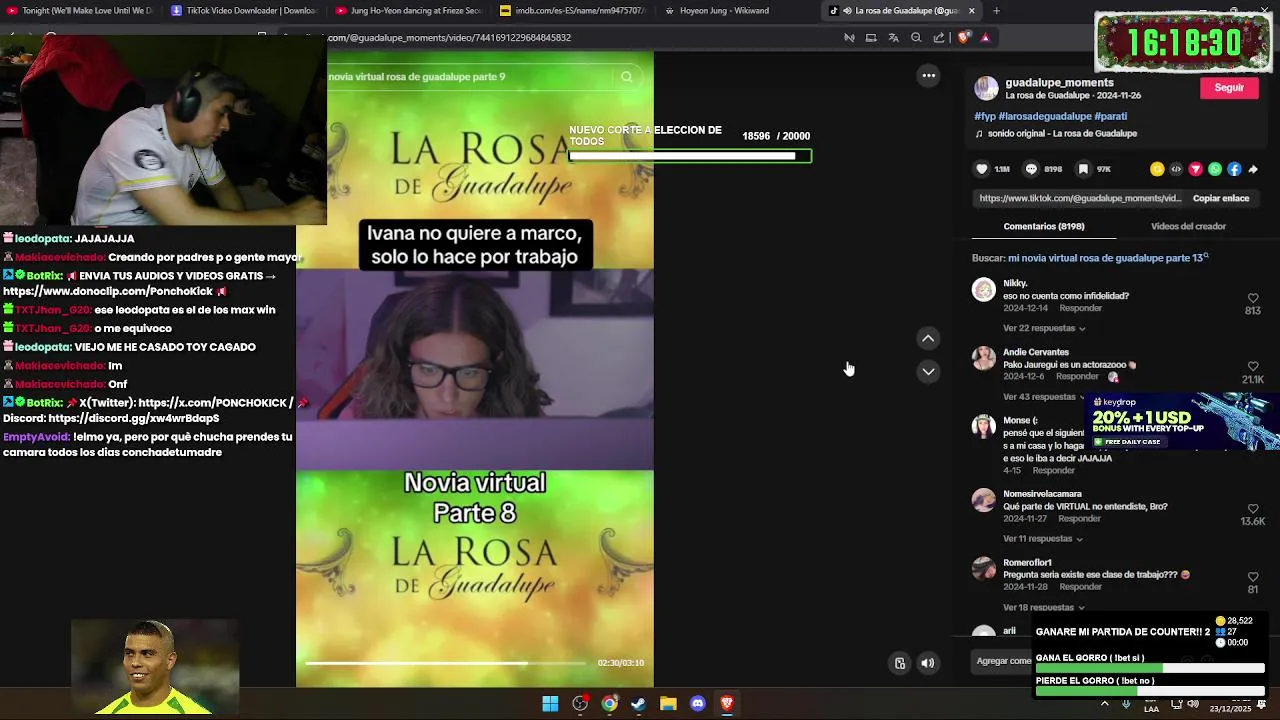Open Discord from the taskbar
1280x720 pixels.
pyautogui.click(x=697, y=704)
